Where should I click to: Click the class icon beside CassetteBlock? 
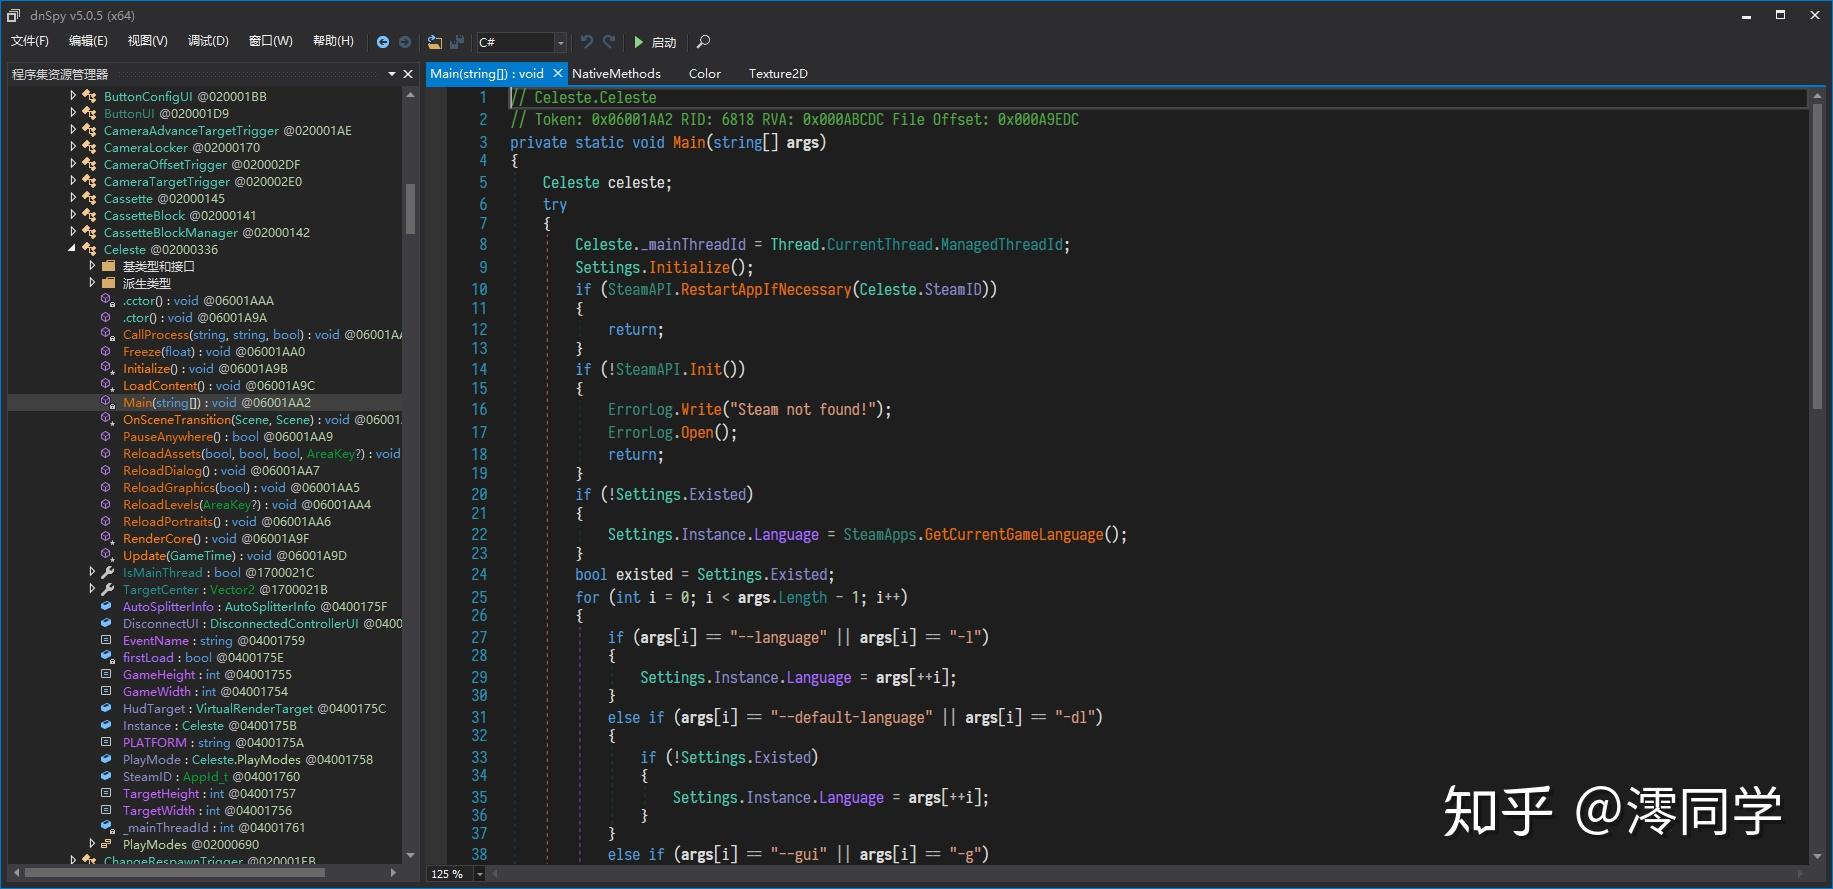click(89, 215)
